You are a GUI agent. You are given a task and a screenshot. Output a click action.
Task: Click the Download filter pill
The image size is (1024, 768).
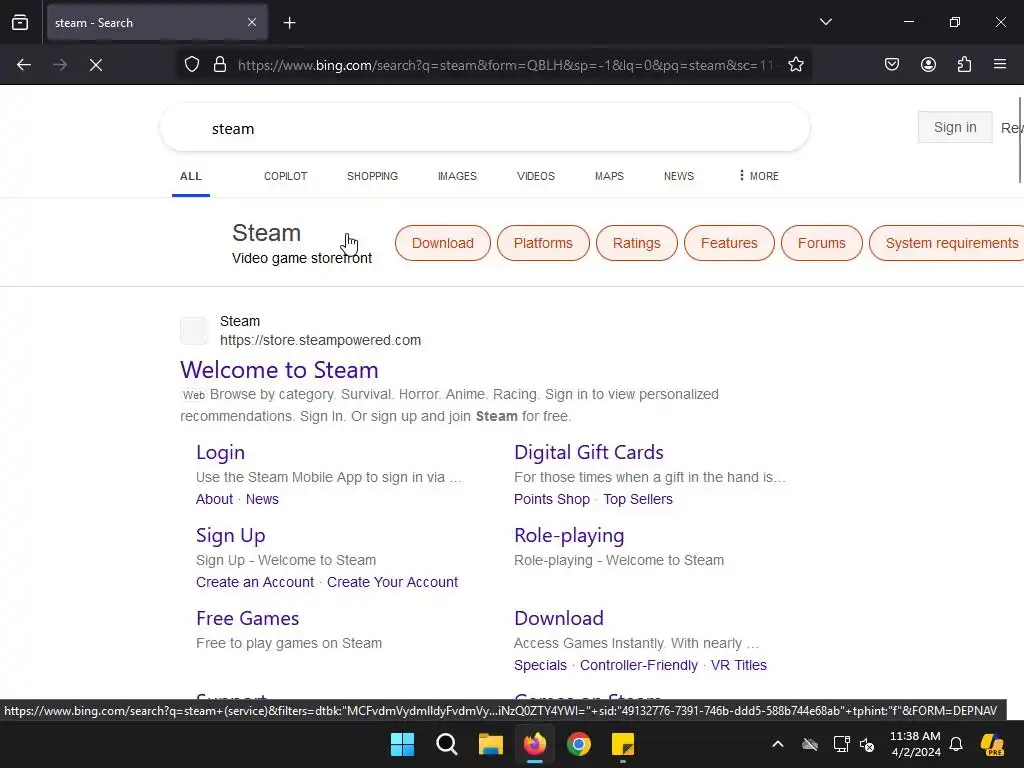point(443,243)
